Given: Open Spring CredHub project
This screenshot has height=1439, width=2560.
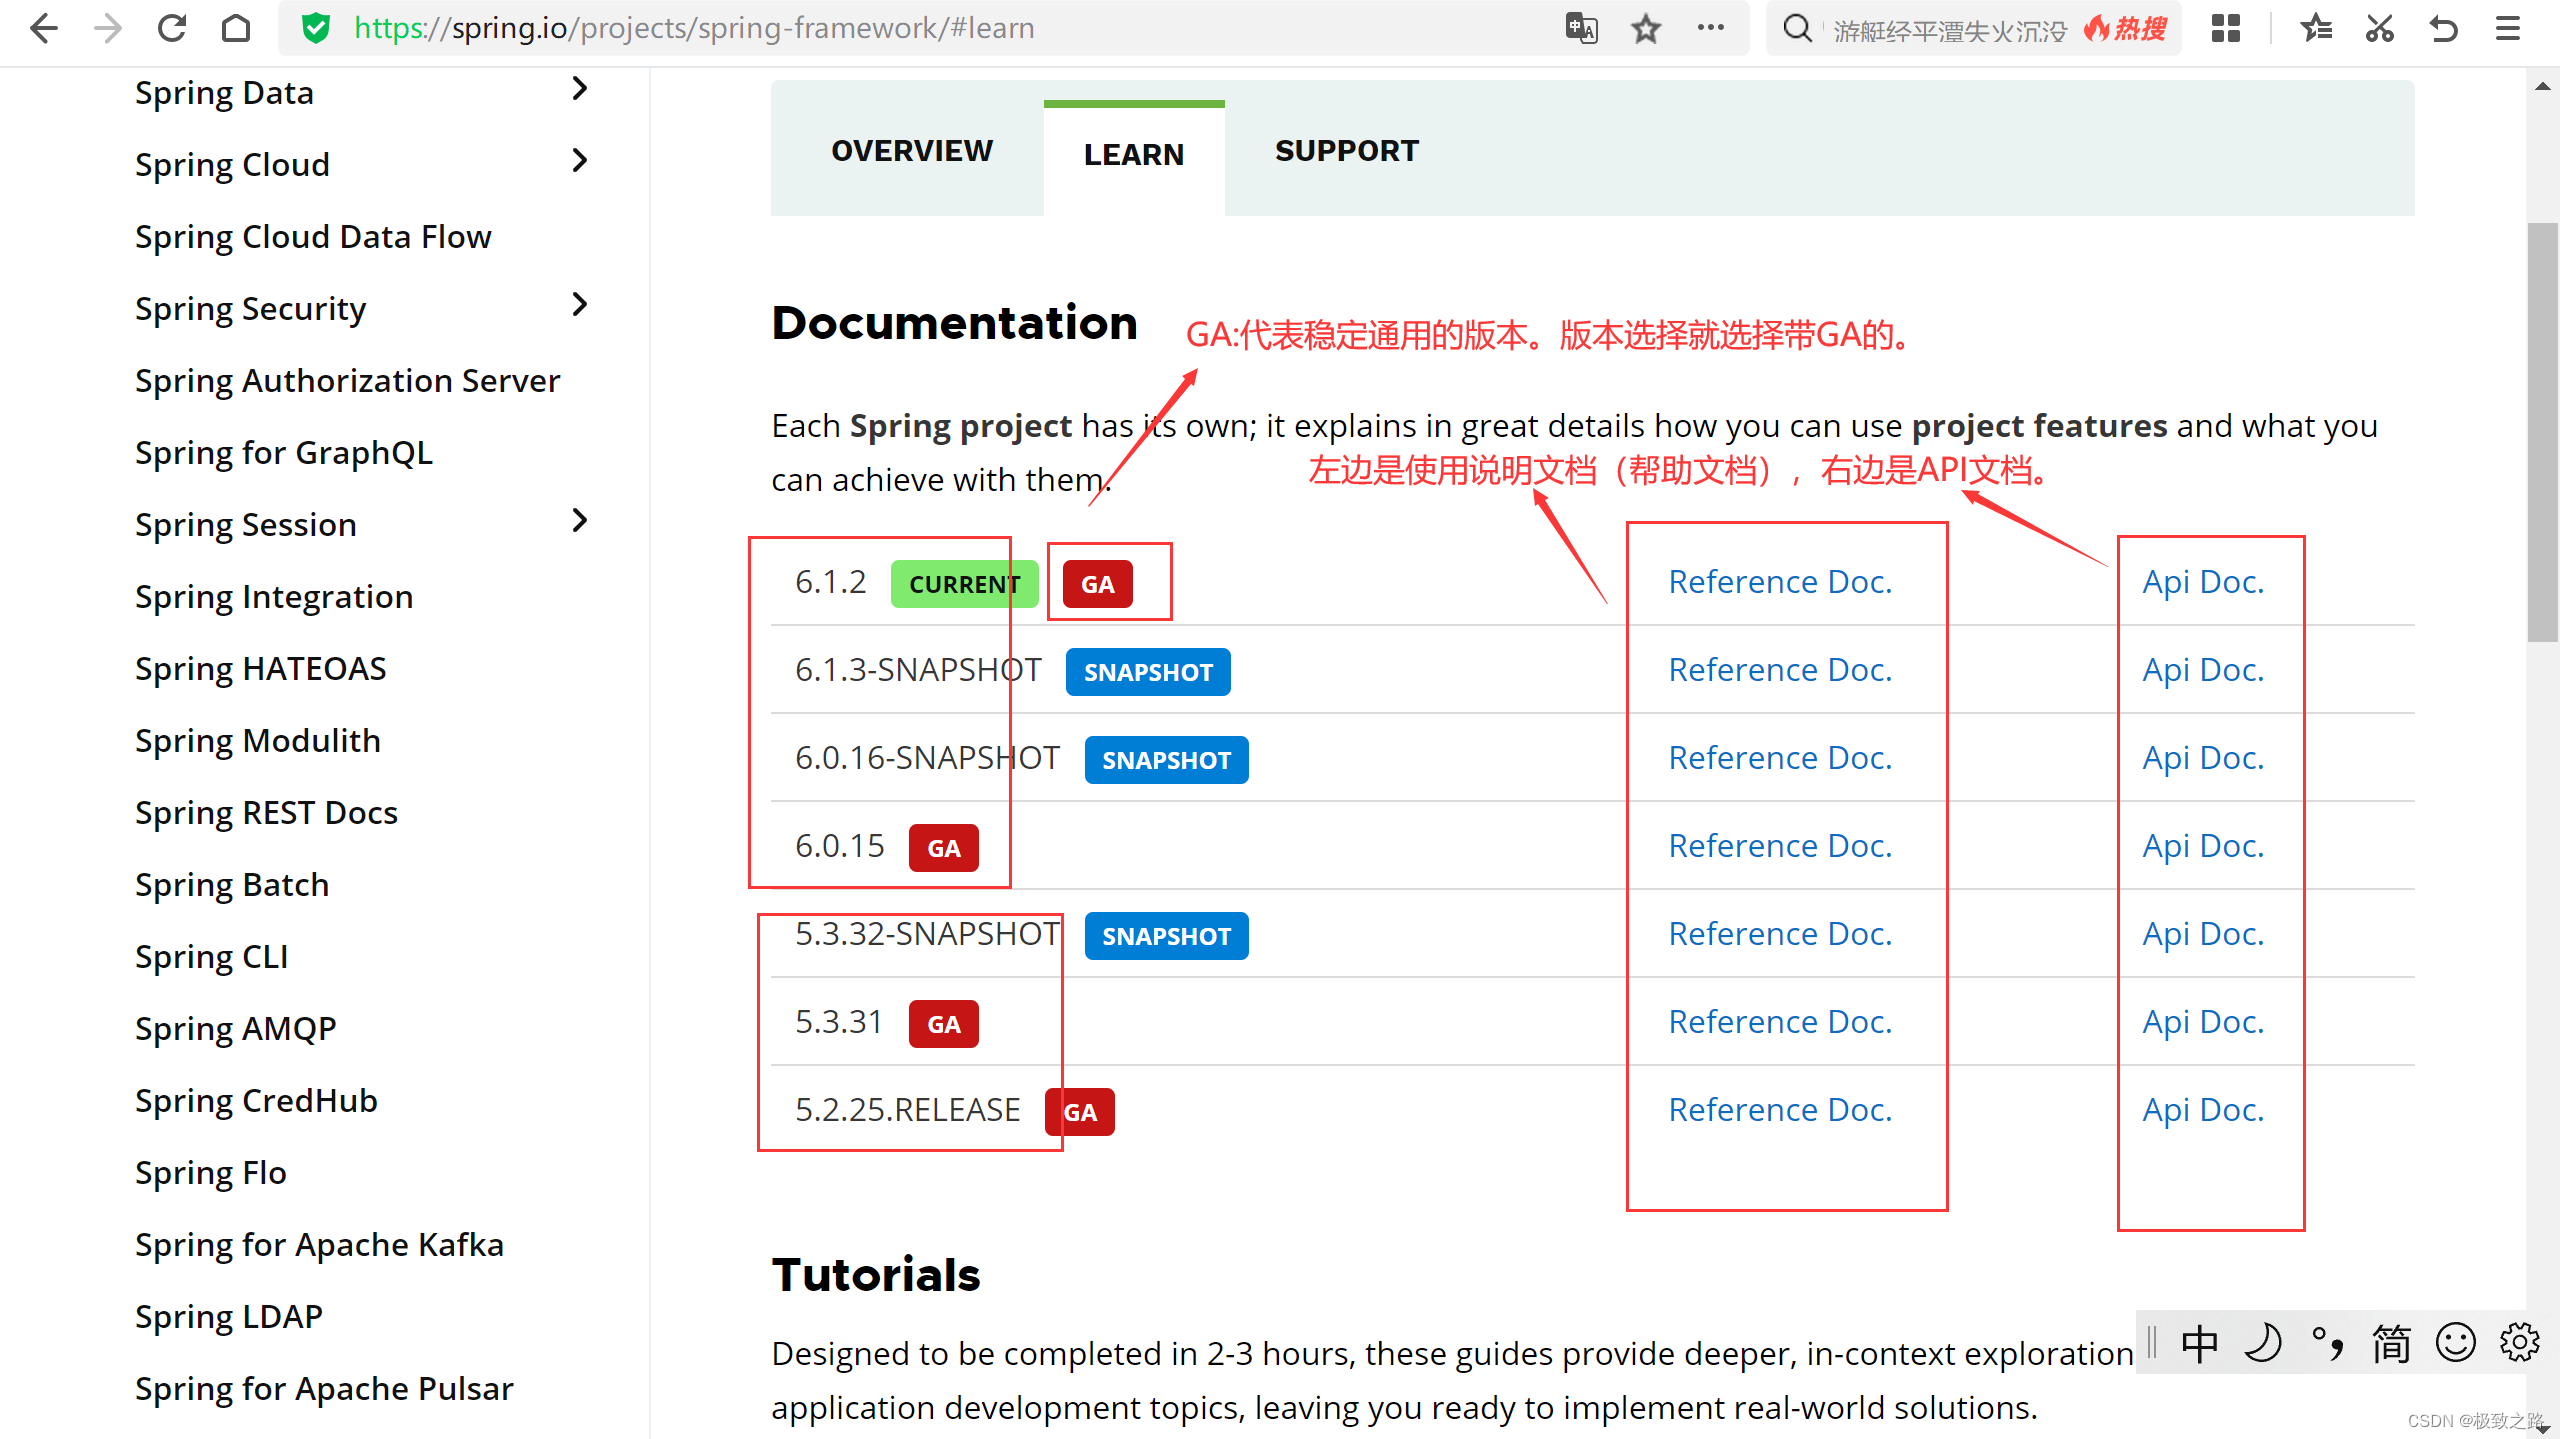Looking at the screenshot, I should click(256, 1101).
